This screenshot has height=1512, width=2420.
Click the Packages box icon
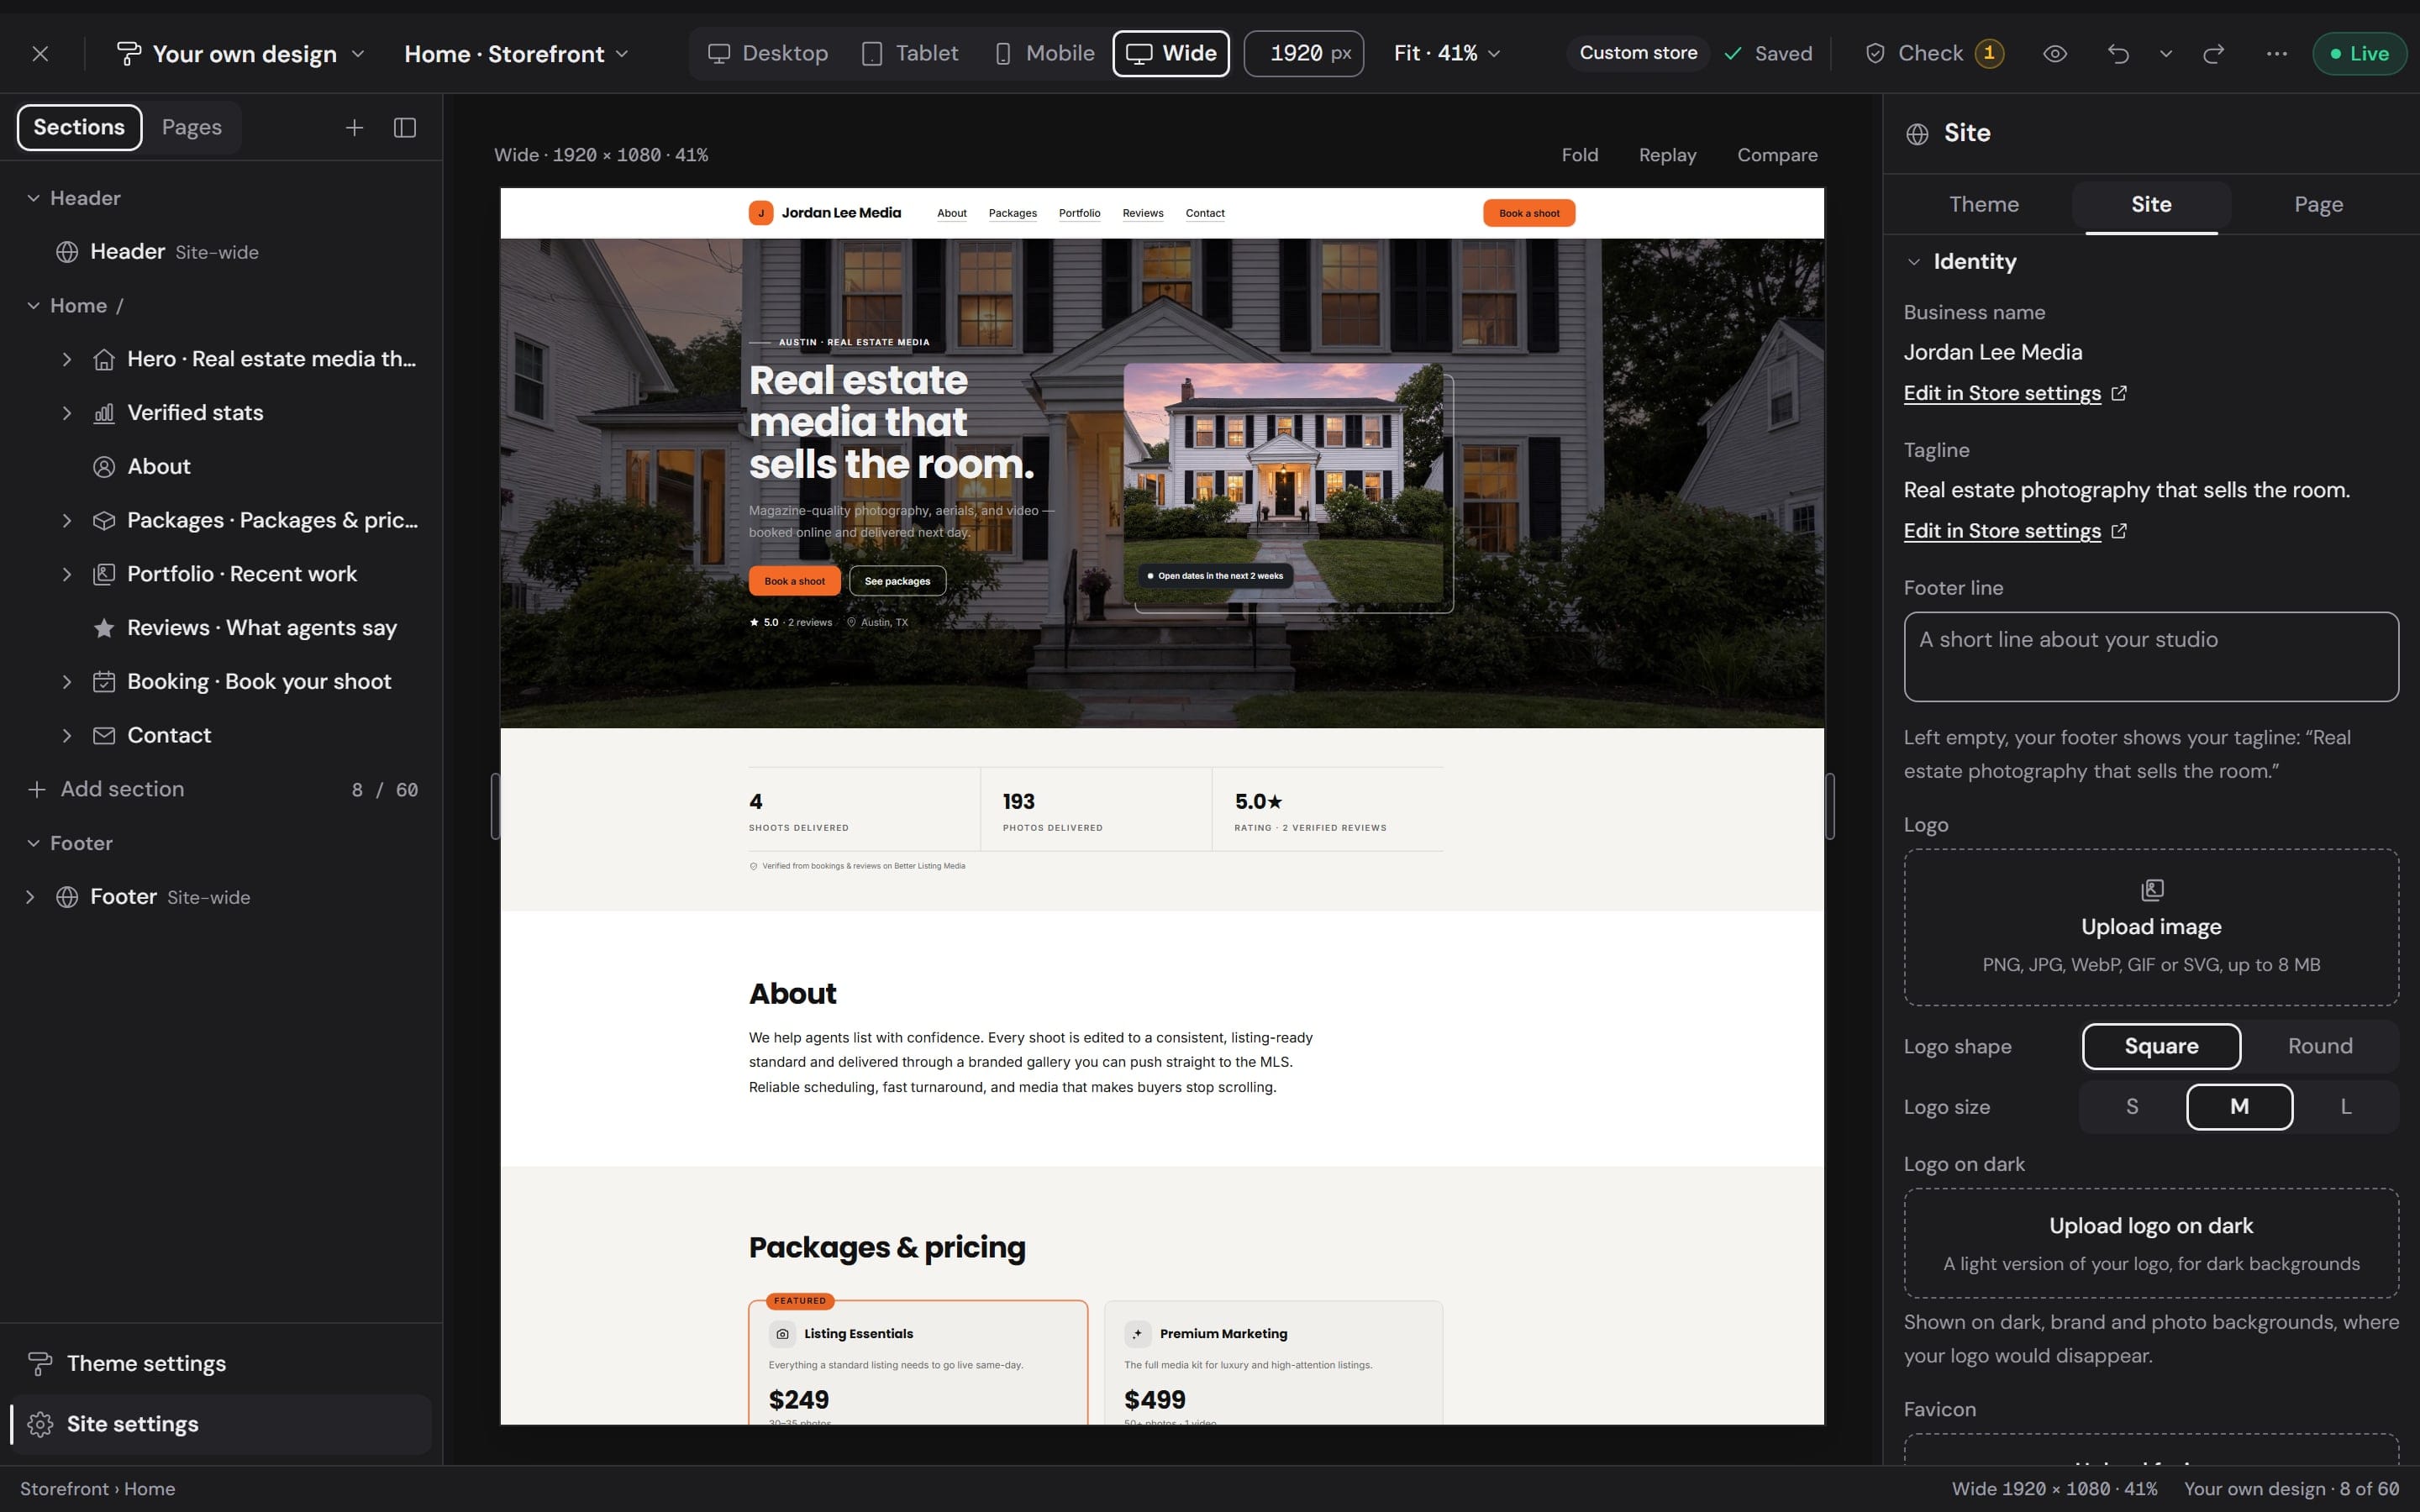[x=104, y=521]
